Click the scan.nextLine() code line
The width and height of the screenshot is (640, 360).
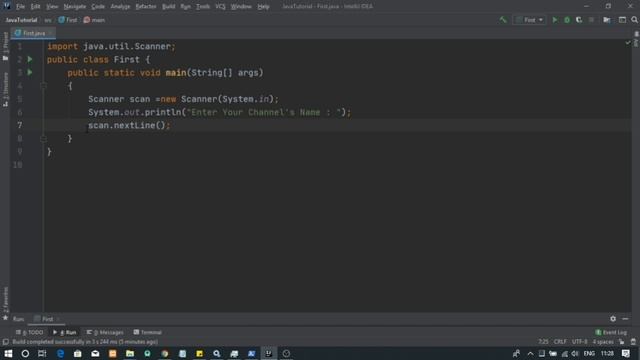[x=129, y=125]
